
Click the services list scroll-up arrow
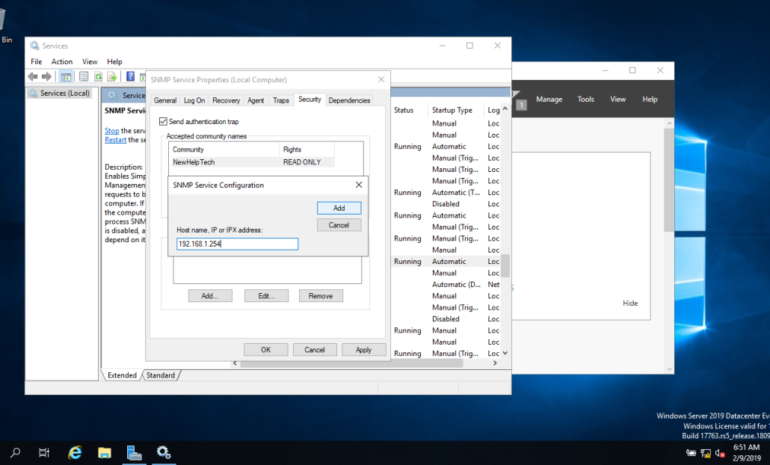(505, 109)
